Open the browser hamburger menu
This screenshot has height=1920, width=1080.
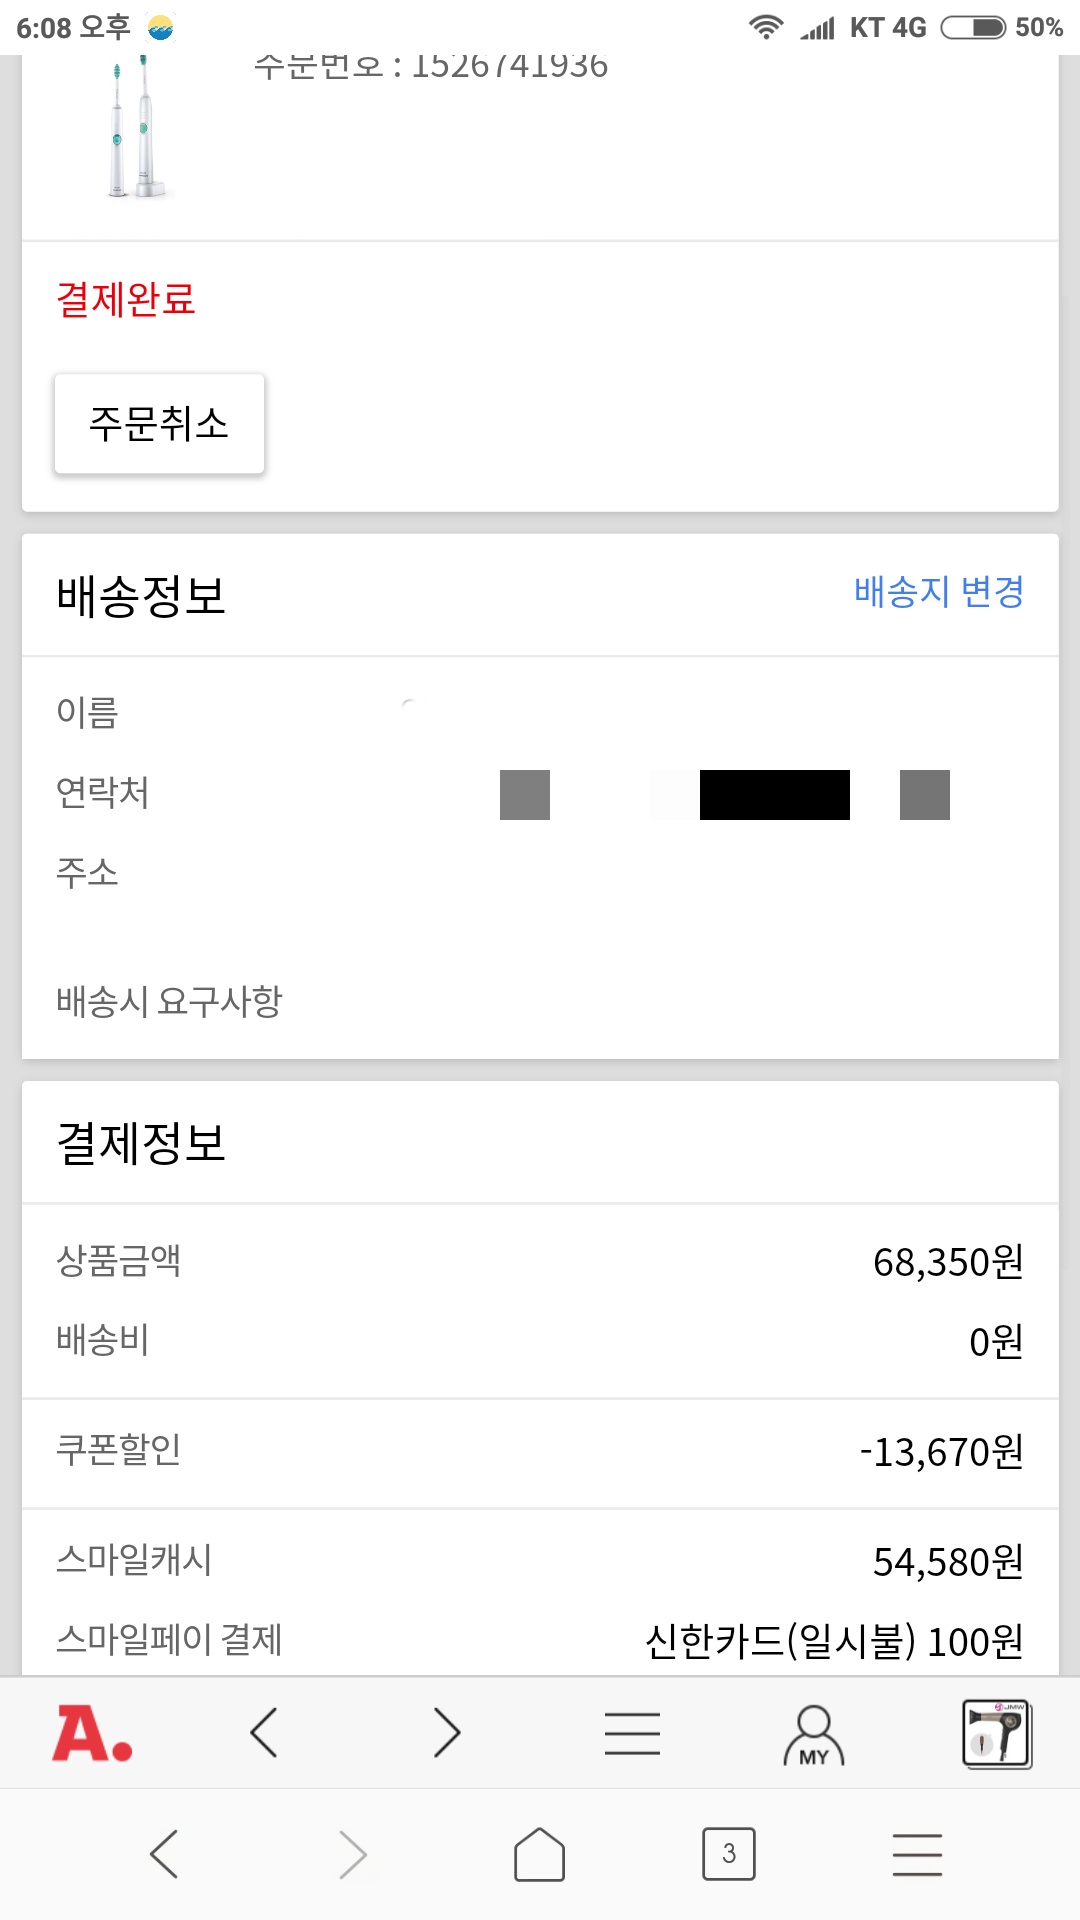click(917, 1855)
